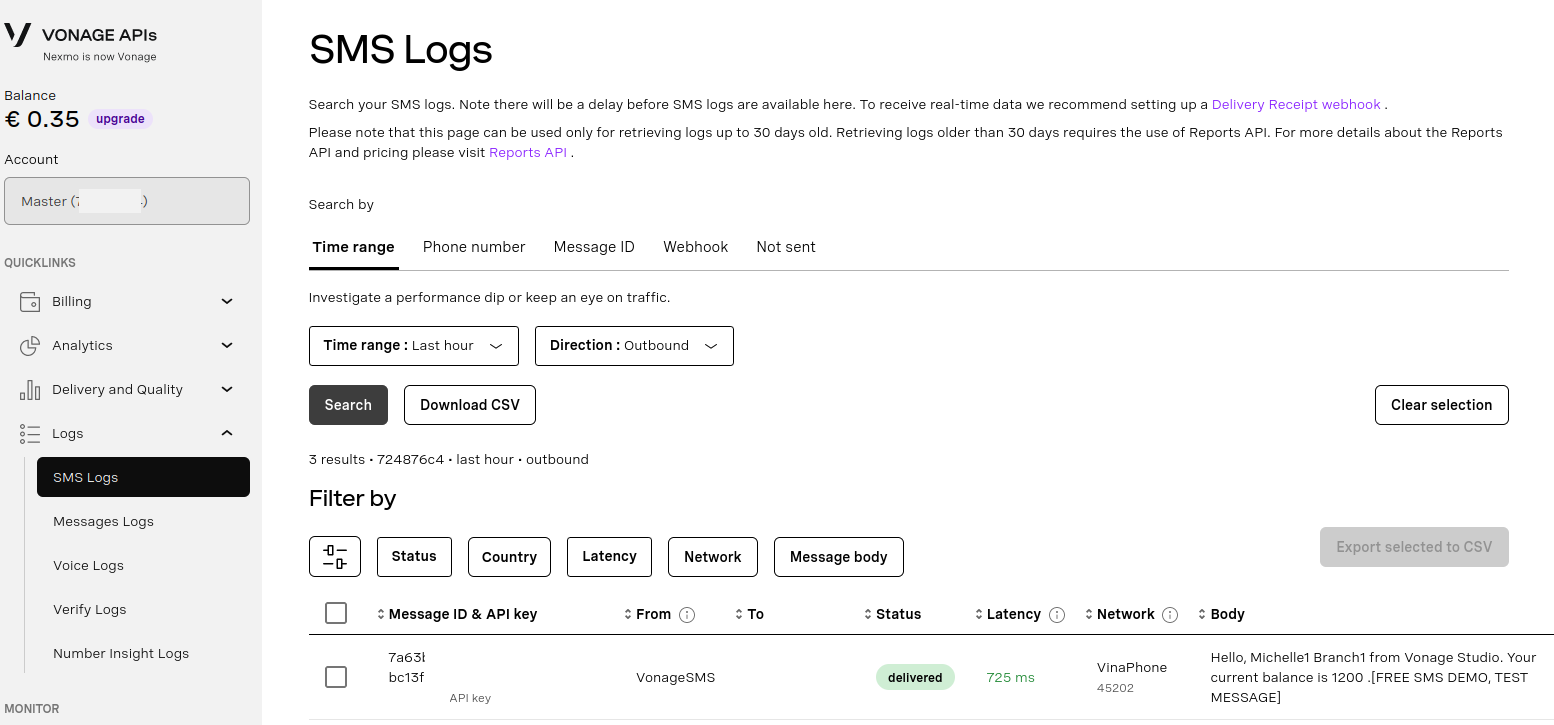
Task: Click the Vonage logo icon
Action: coord(18,35)
